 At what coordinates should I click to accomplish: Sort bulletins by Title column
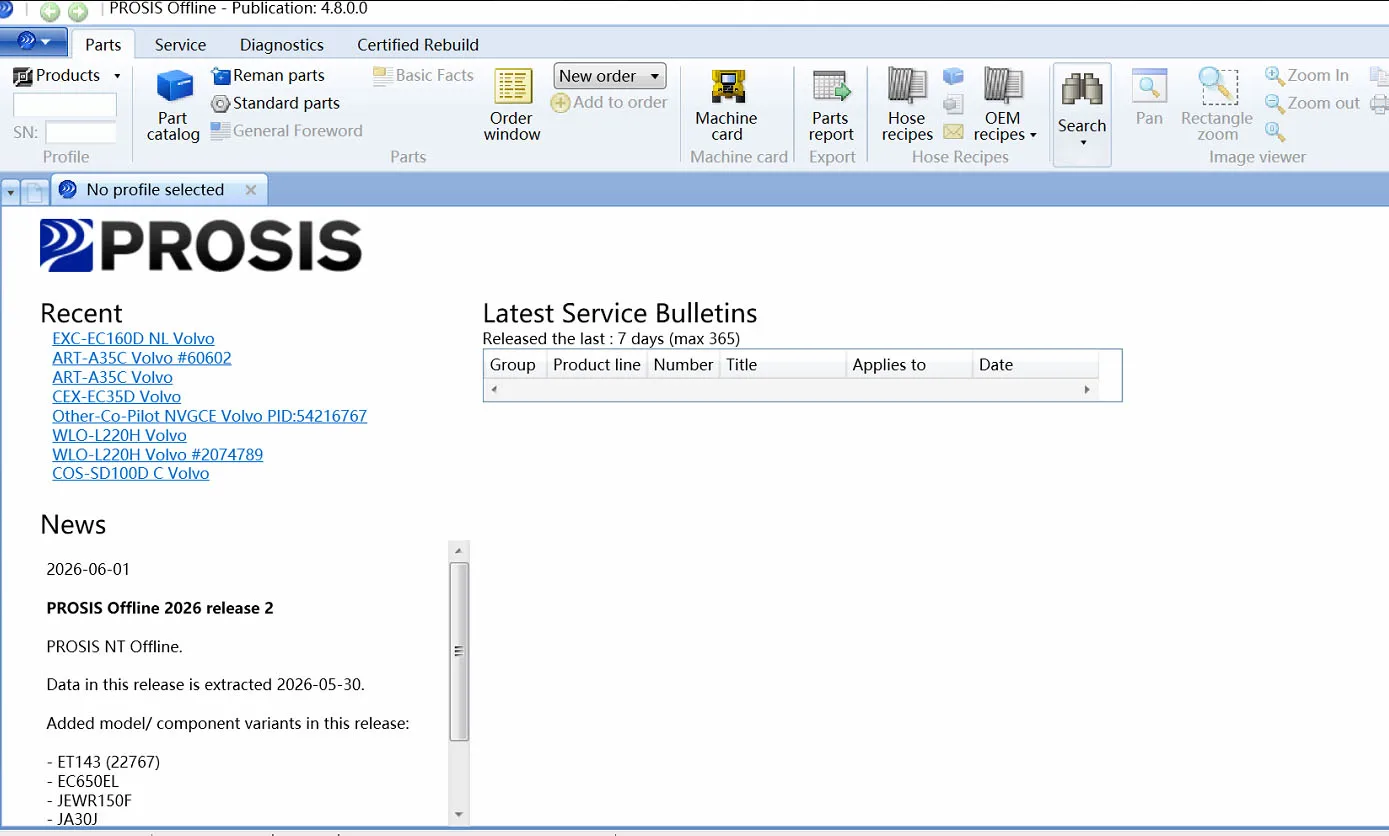783,365
